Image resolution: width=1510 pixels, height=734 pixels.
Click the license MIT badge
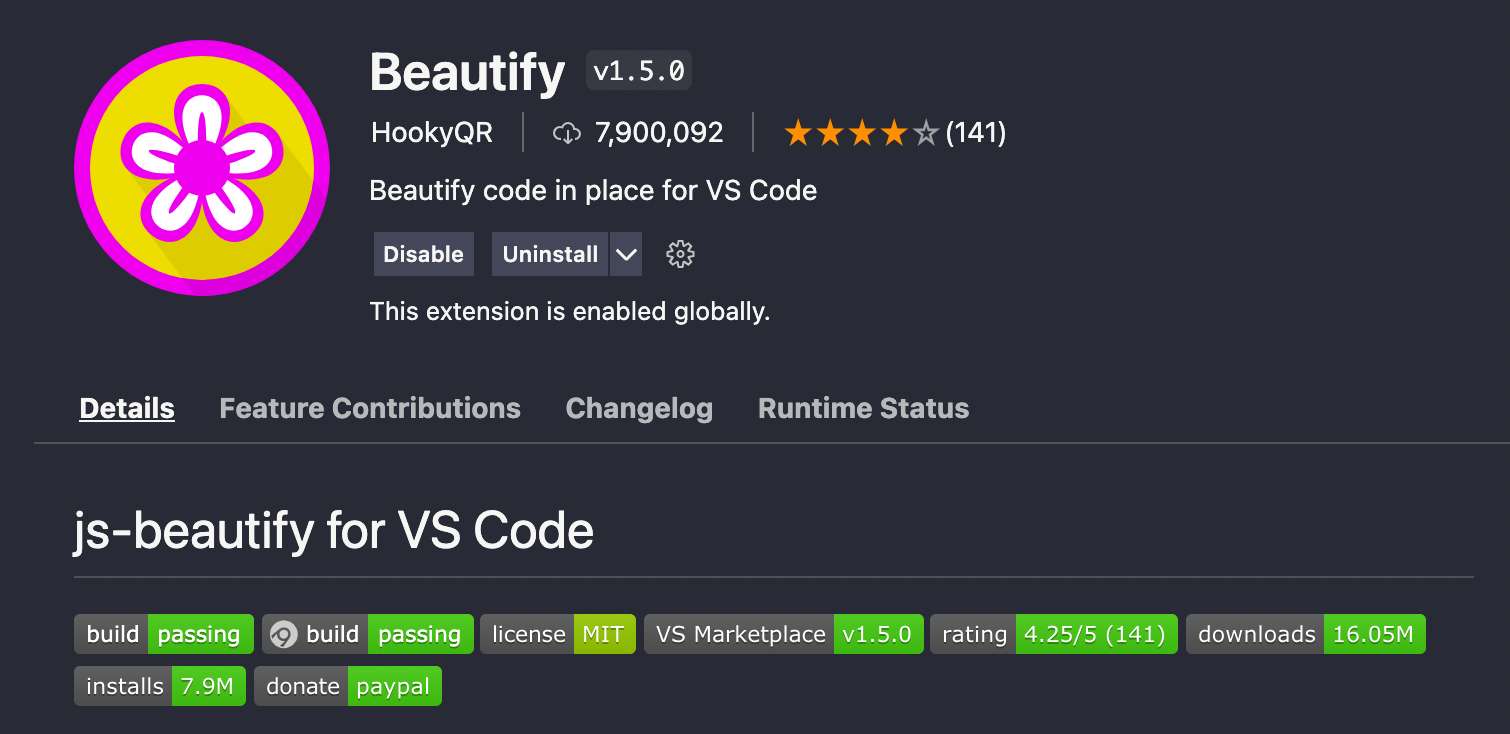(558, 634)
